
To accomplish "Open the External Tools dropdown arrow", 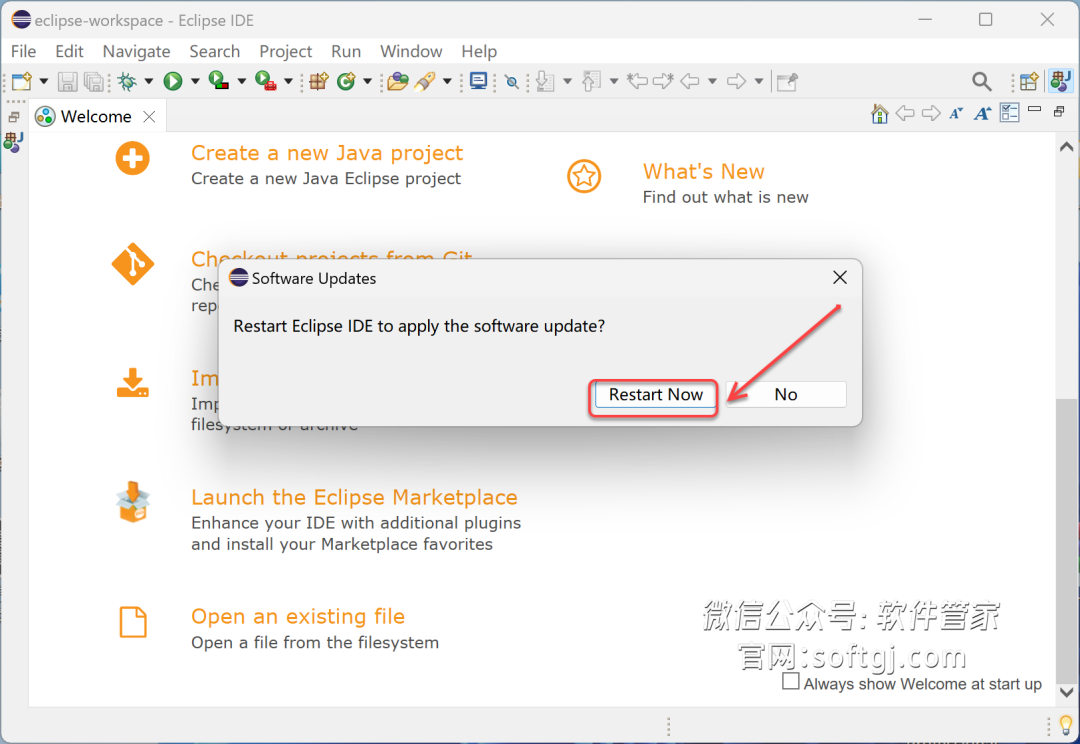I will point(289,81).
